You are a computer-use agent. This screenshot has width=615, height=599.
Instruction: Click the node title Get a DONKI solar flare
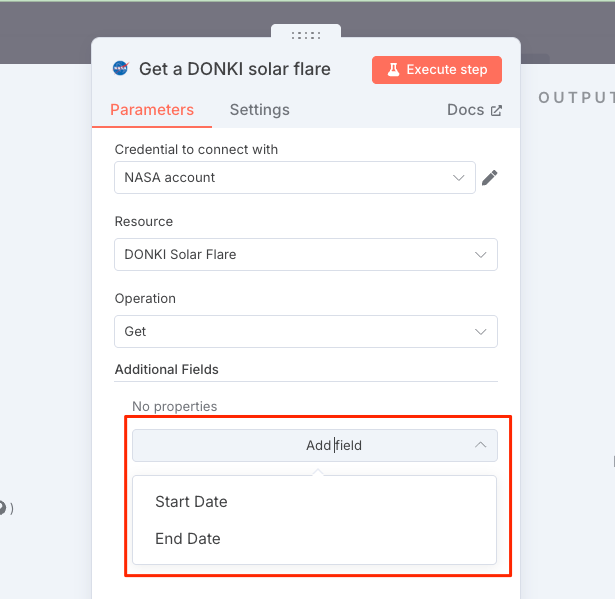coord(235,69)
